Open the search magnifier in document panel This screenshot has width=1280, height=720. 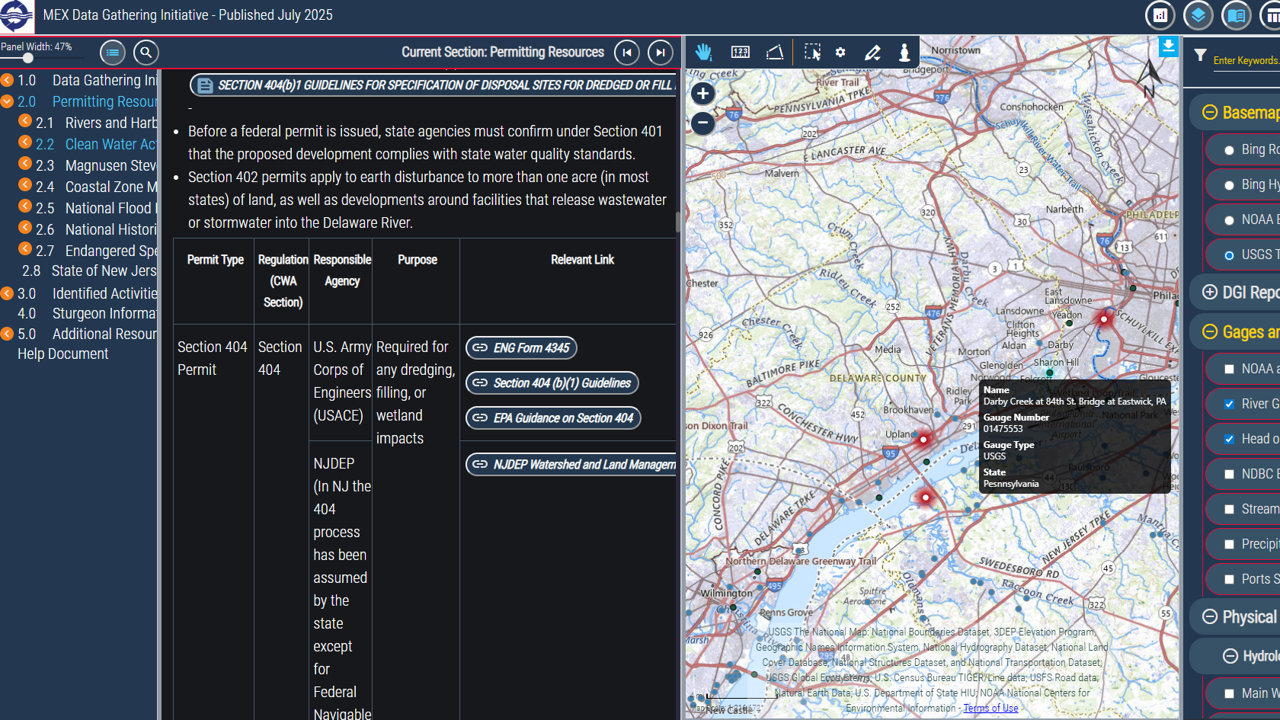pos(146,52)
